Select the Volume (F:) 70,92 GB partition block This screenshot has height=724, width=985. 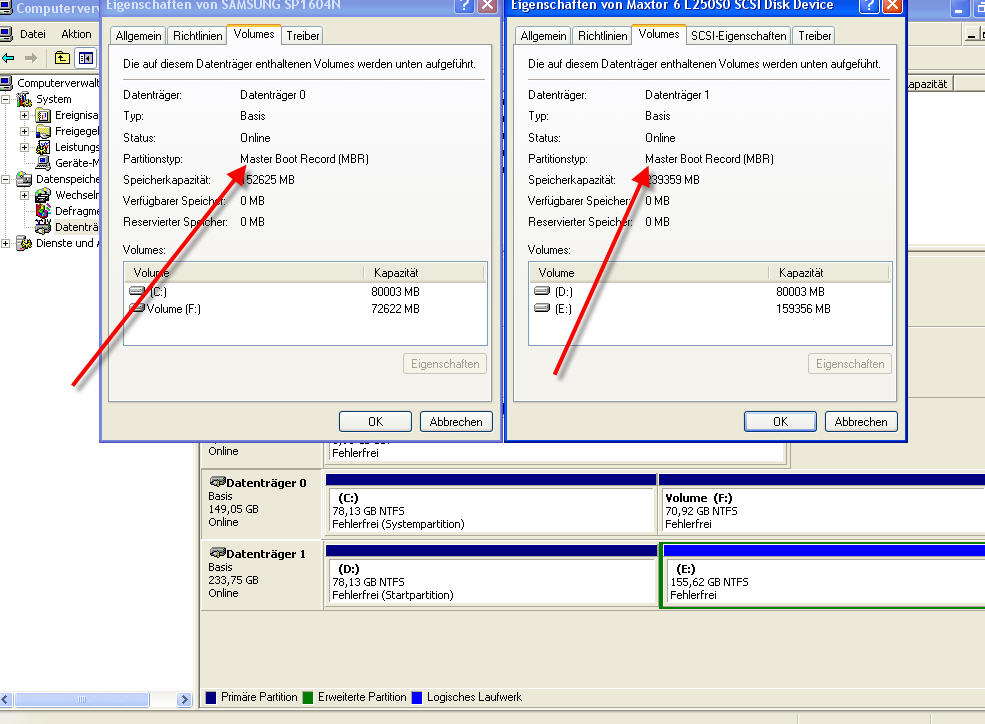[822, 506]
